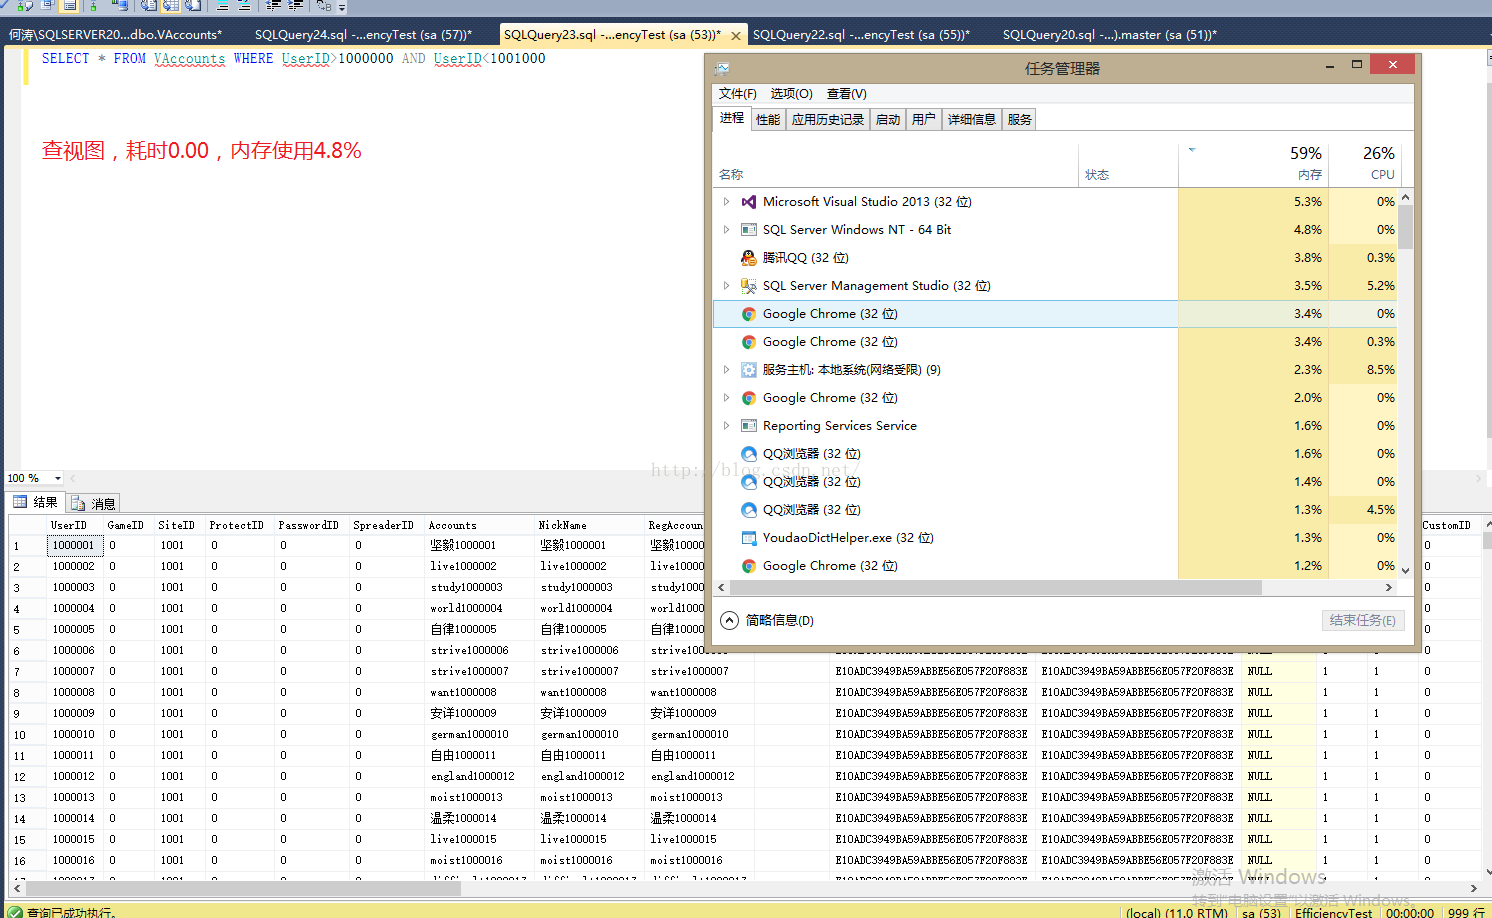Click inside the SQL query editor text
The image size is (1492, 918).
pyautogui.click(x=294, y=59)
